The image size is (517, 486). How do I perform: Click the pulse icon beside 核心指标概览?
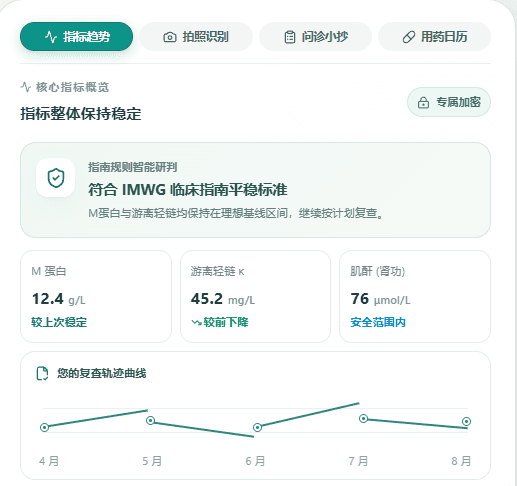click(x=26, y=87)
